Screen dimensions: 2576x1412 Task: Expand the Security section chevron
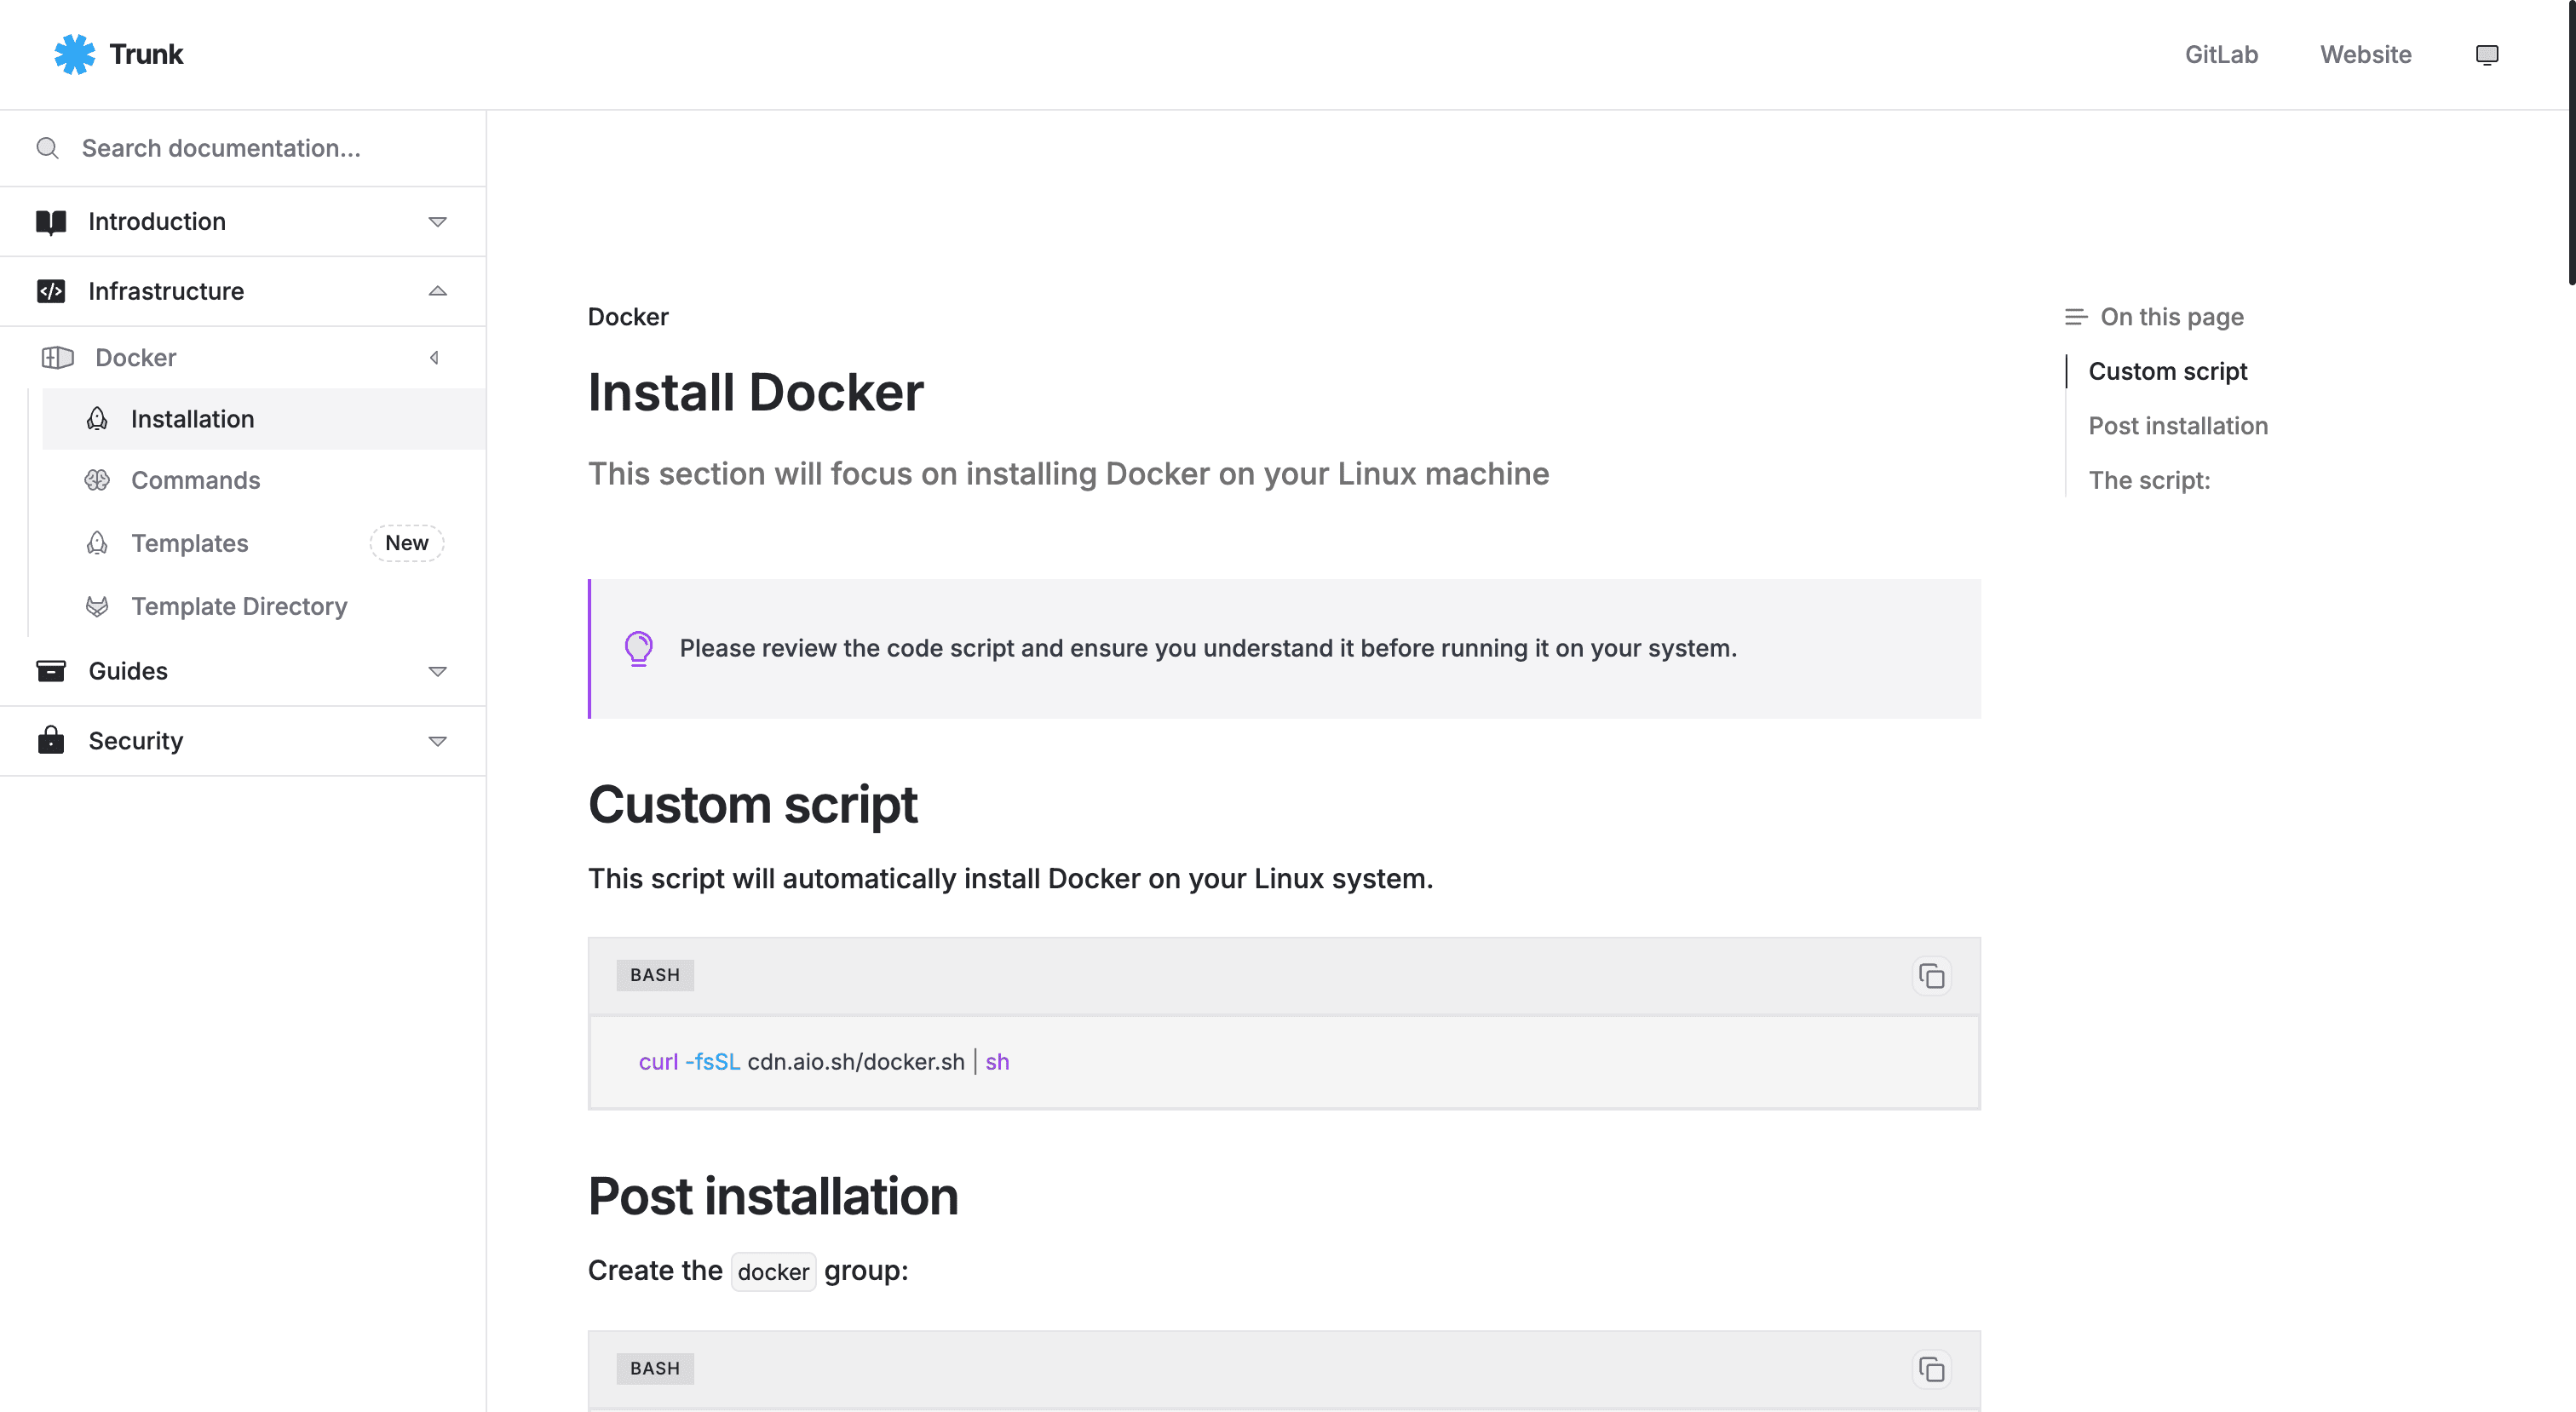click(x=437, y=740)
